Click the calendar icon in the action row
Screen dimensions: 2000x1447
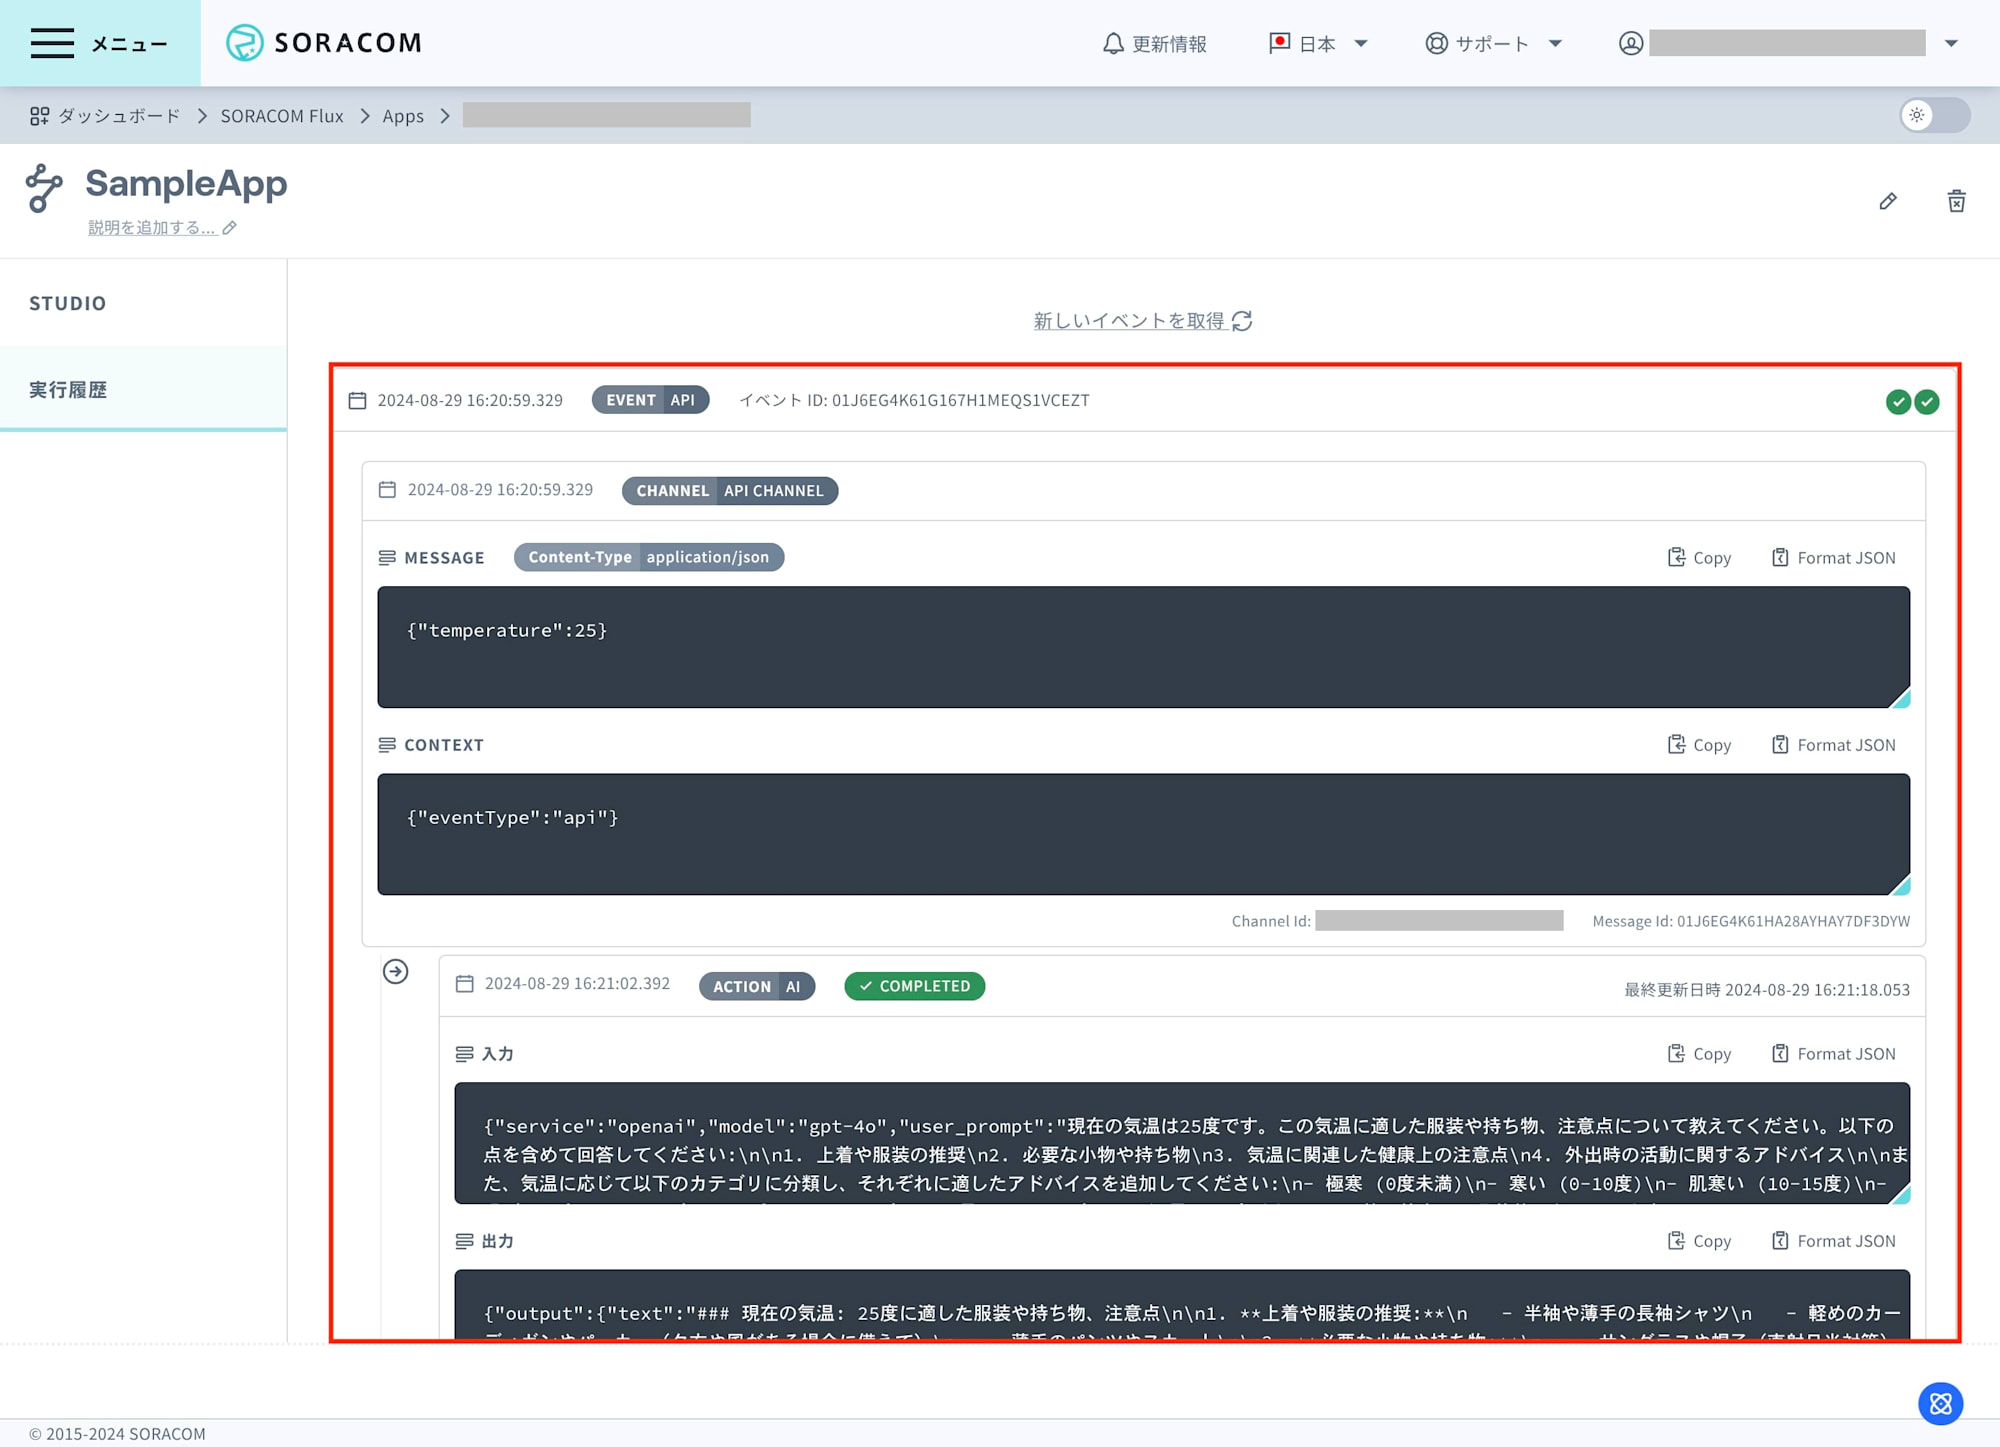coord(464,984)
